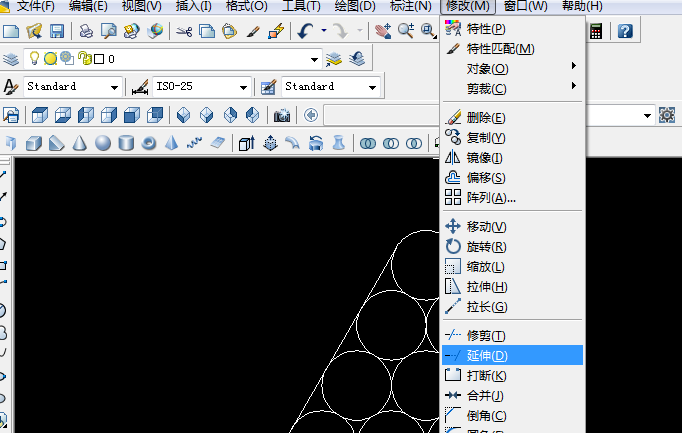
Task: Click the Wedge solid icon
Action: point(57,143)
